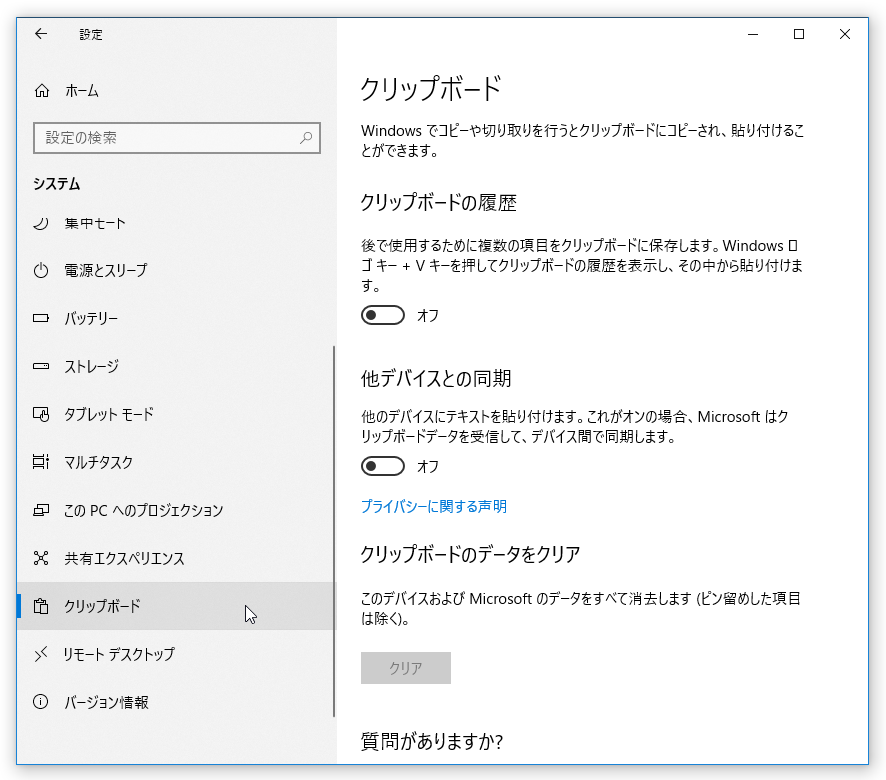This screenshot has height=780, width=886.
Task: Click the sidebar vertical scrollbar
Action: 334,531
